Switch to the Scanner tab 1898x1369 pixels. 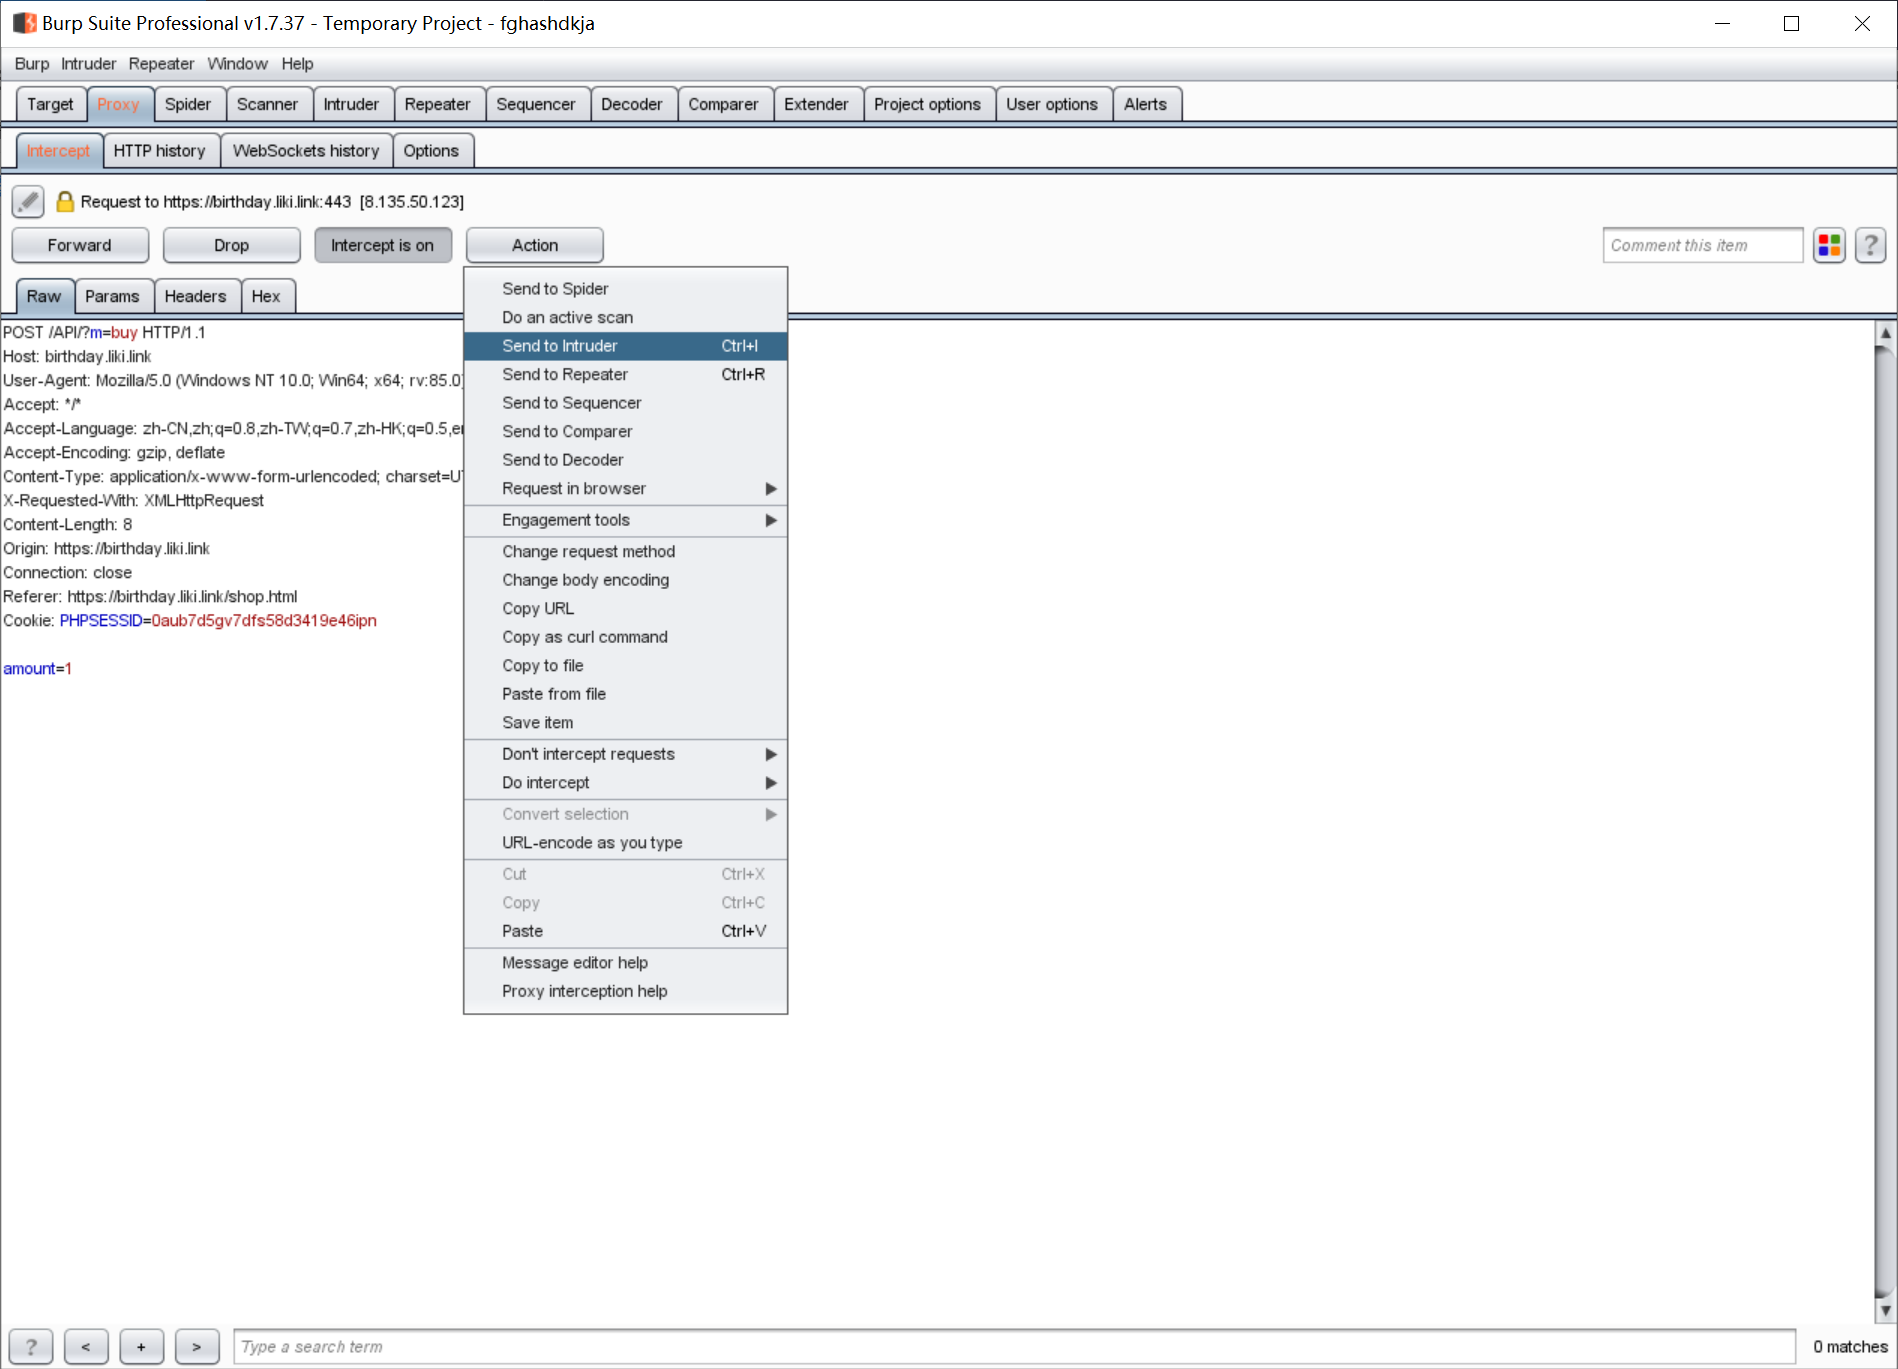coord(267,104)
